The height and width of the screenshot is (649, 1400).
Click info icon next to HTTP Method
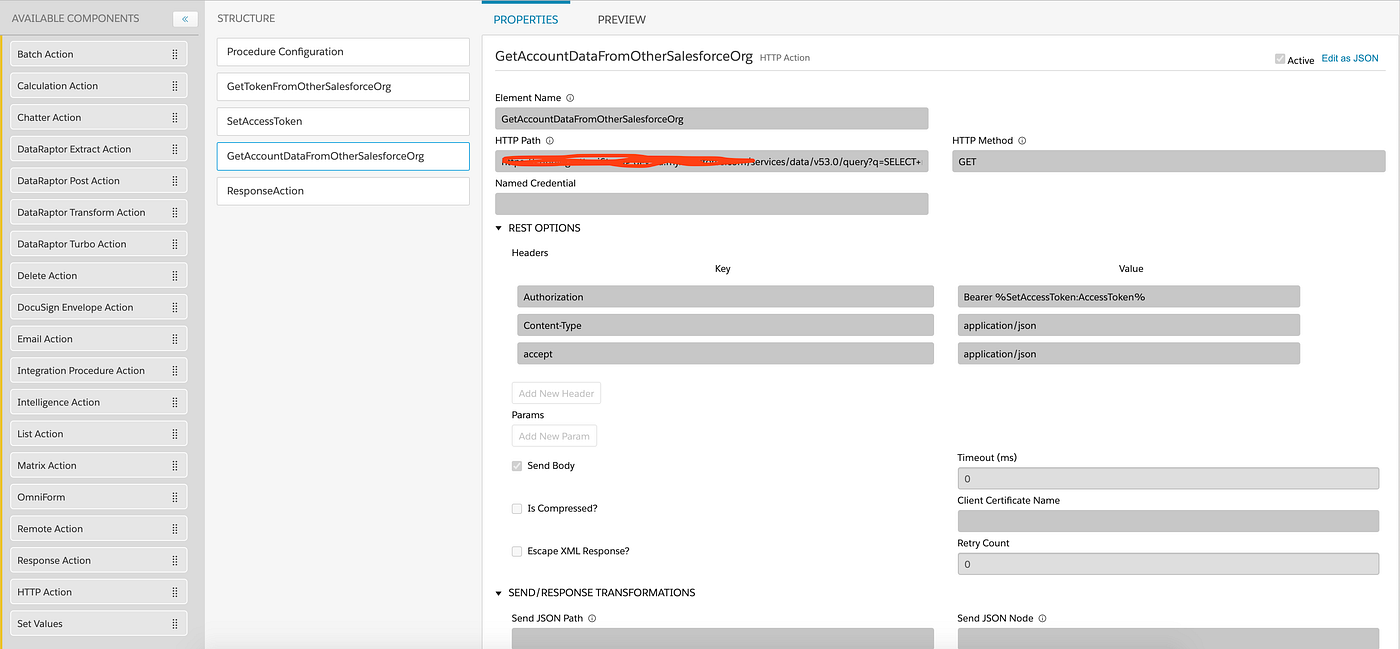pos(1022,141)
